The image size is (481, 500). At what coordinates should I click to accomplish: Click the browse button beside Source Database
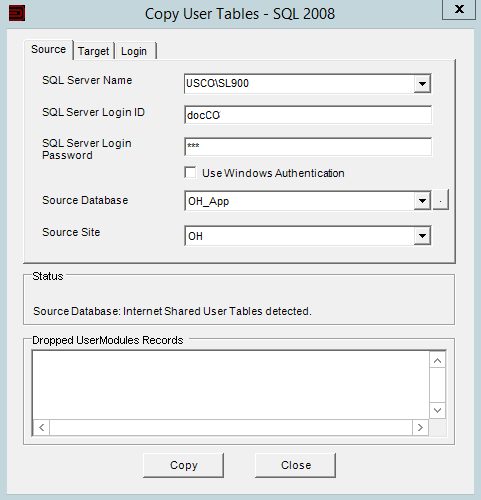tap(440, 200)
